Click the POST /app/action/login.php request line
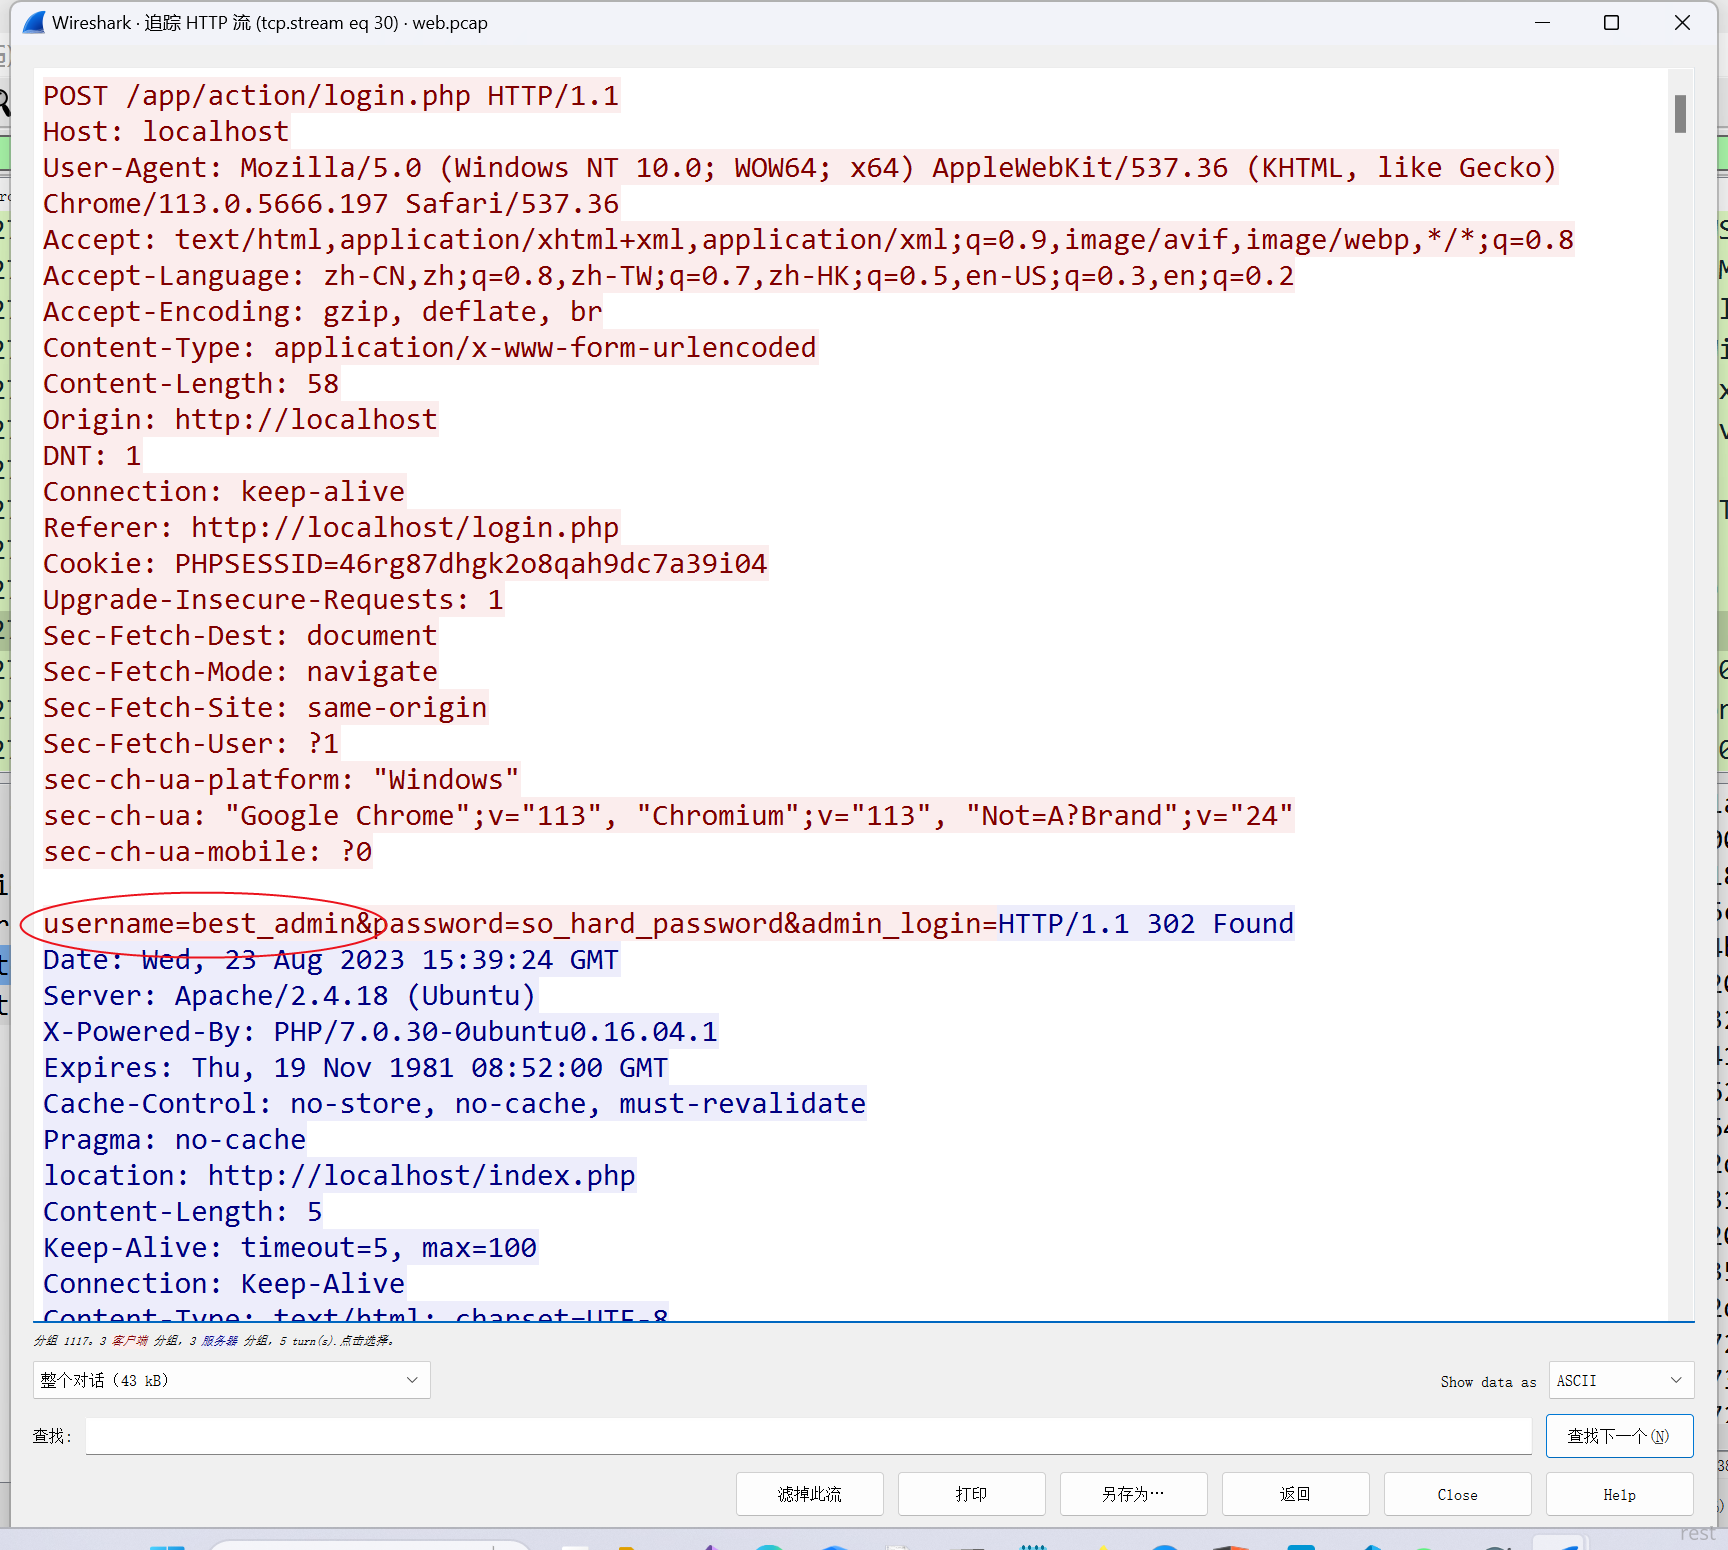 tap(330, 96)
